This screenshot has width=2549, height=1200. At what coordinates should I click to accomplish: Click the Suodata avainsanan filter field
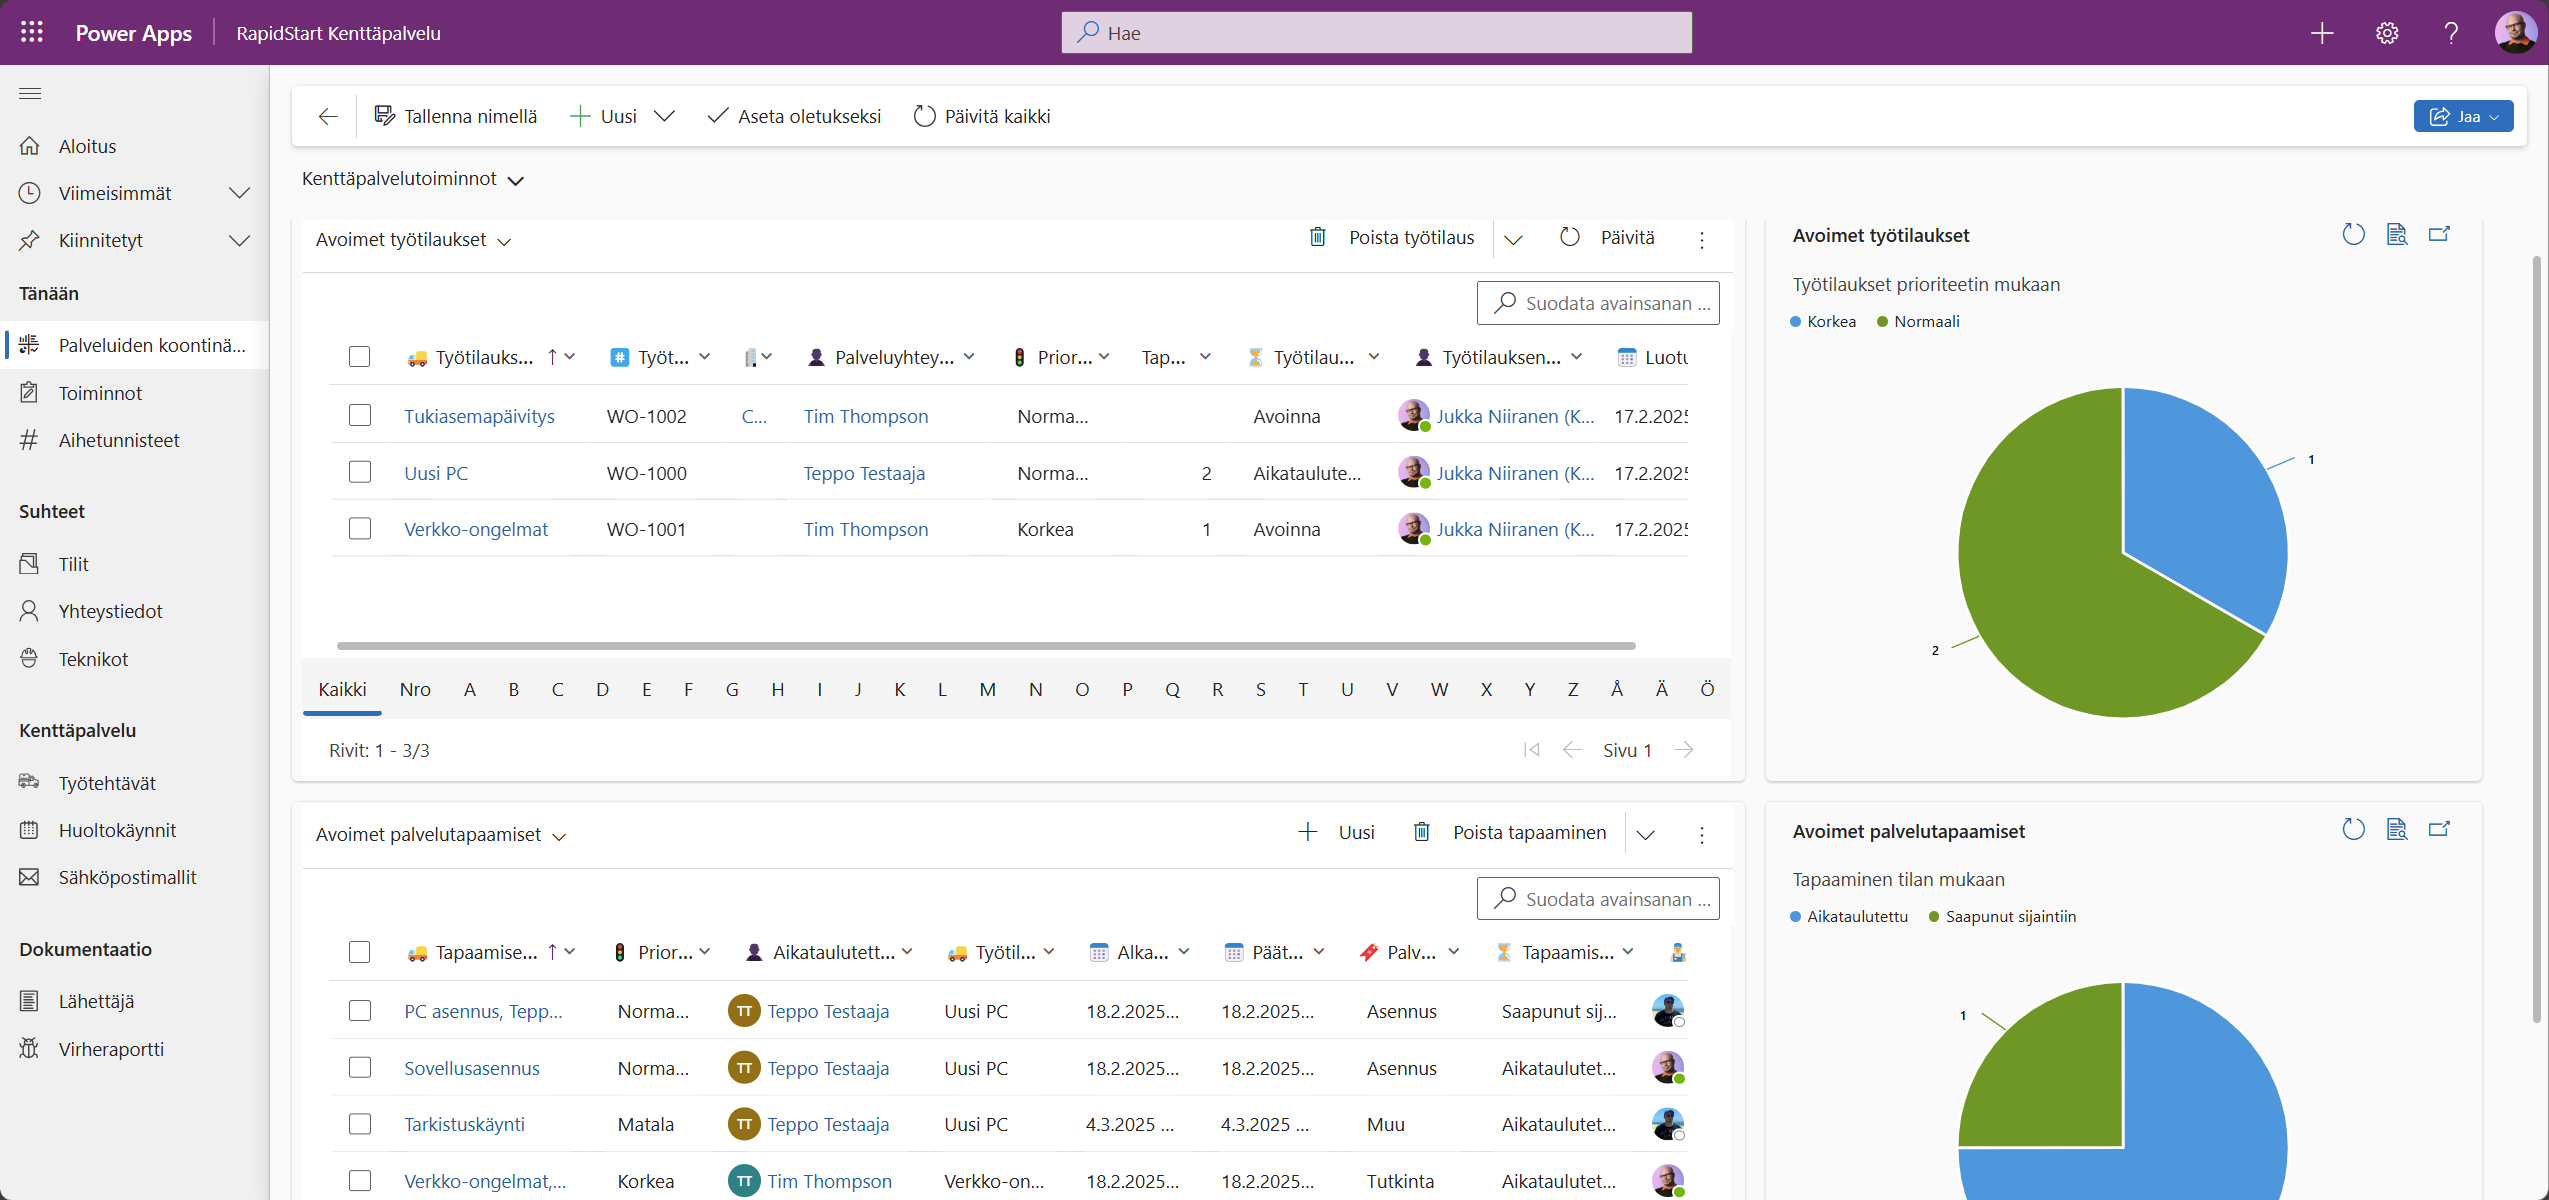point(1597,302)
